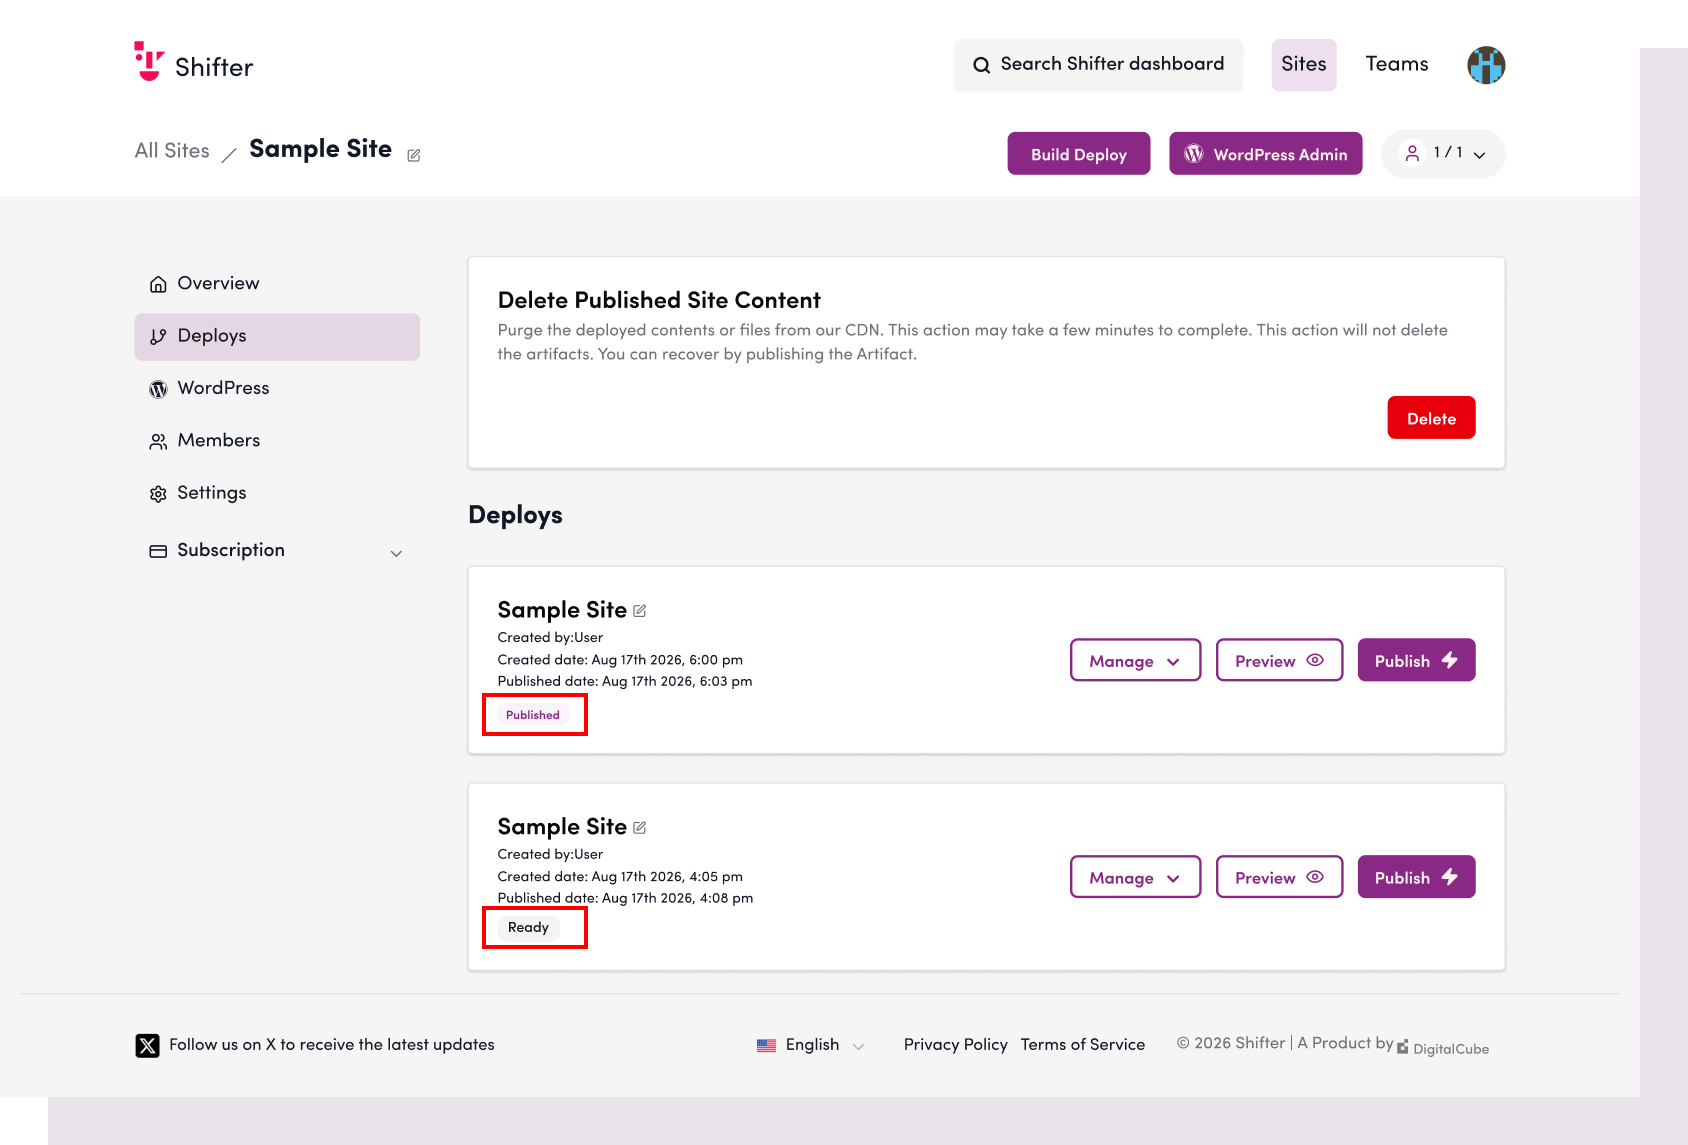The height and width of the screenshot is (1145, 1688).
Task: Click edit icon of the Published deploy title
Action: tap(640, 610)
